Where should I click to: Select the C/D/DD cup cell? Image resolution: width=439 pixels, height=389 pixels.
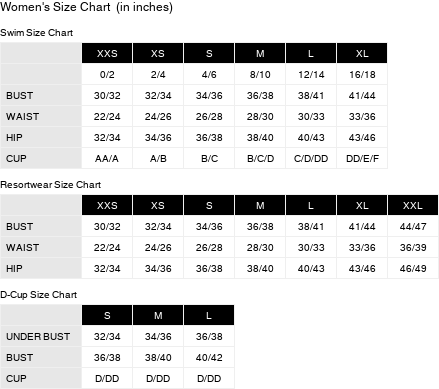311,158
